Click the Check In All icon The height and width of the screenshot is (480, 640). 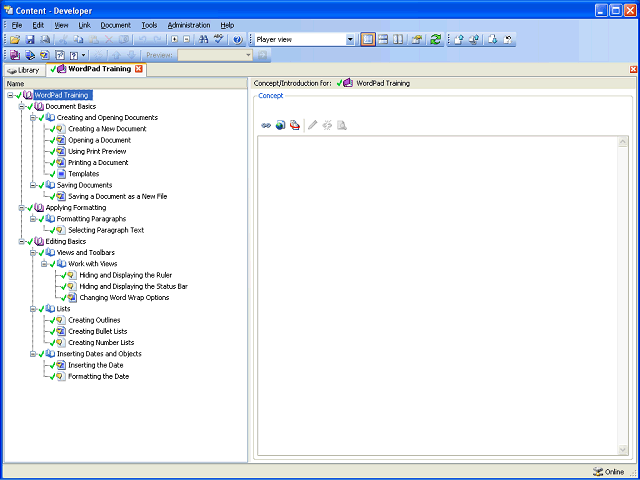pyautogui.click(x=474, y=40)
